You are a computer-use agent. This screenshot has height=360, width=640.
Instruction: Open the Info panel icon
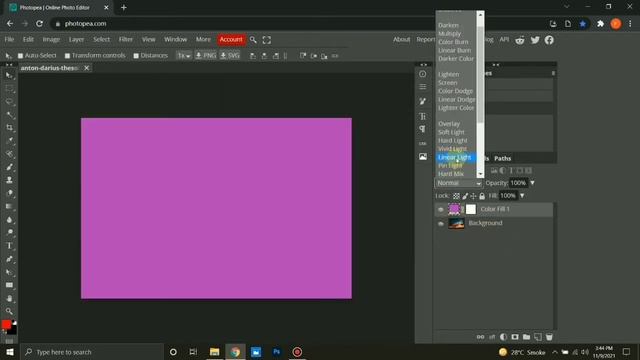[x=423, y=74]
